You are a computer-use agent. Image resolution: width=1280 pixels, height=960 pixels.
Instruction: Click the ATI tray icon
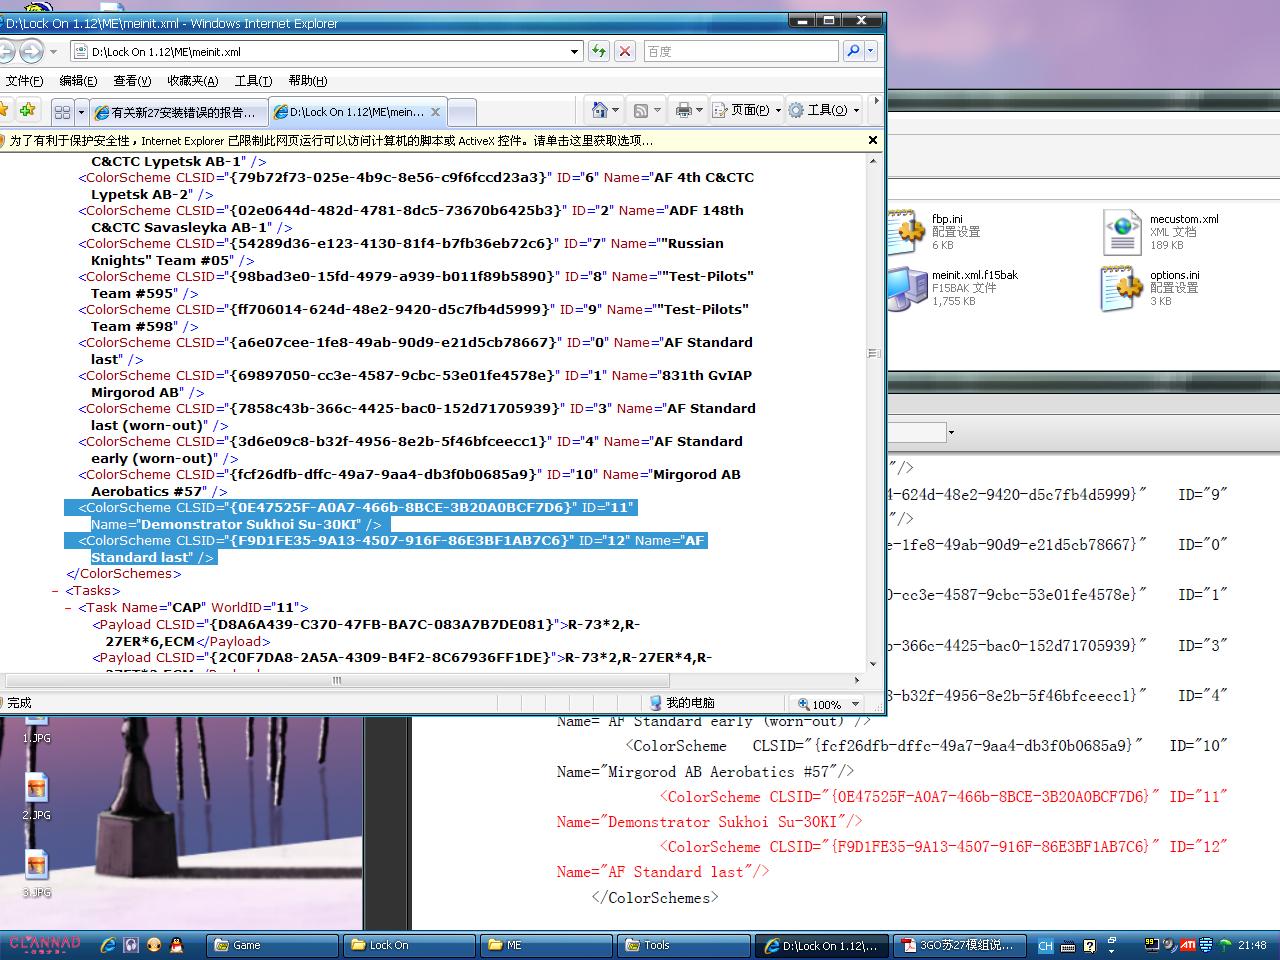[x=1188, y=945]
